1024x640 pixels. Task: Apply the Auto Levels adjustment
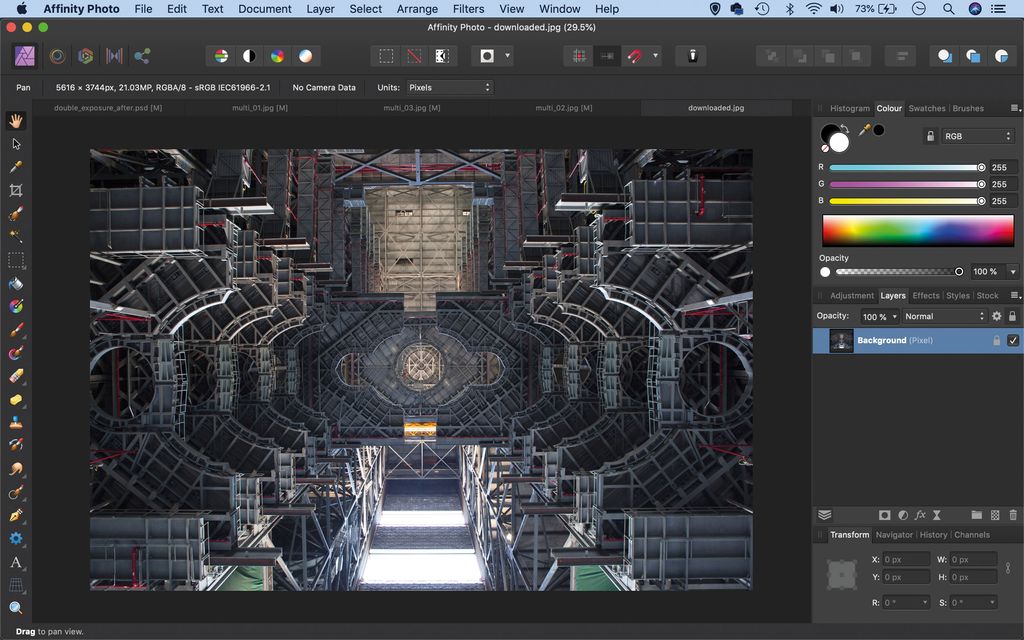pyautogui.click(x=220, y=55)
